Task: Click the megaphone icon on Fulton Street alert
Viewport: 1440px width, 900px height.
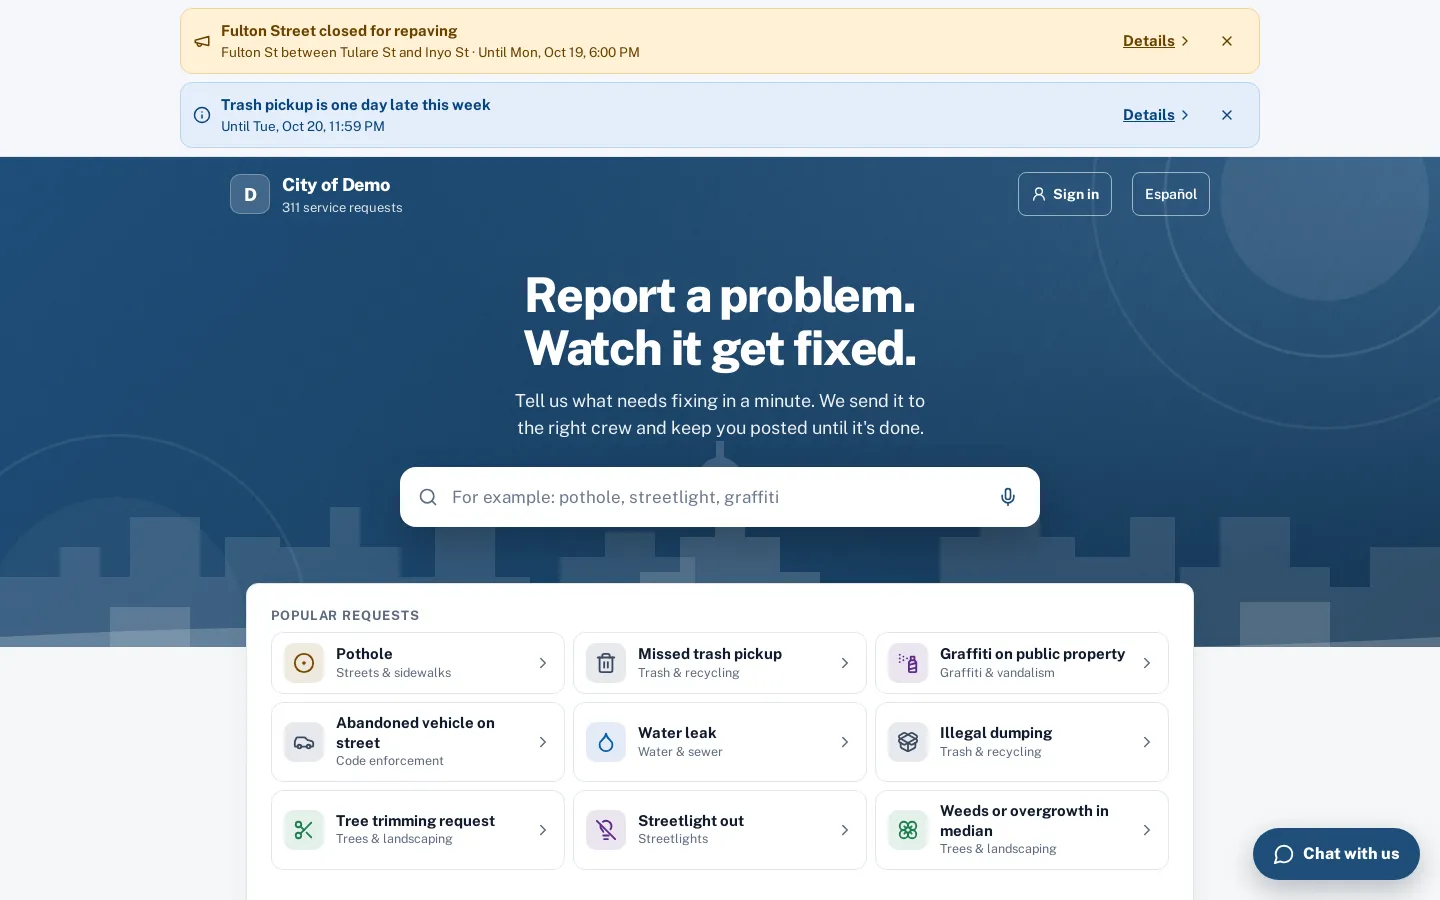Action: 202,41
